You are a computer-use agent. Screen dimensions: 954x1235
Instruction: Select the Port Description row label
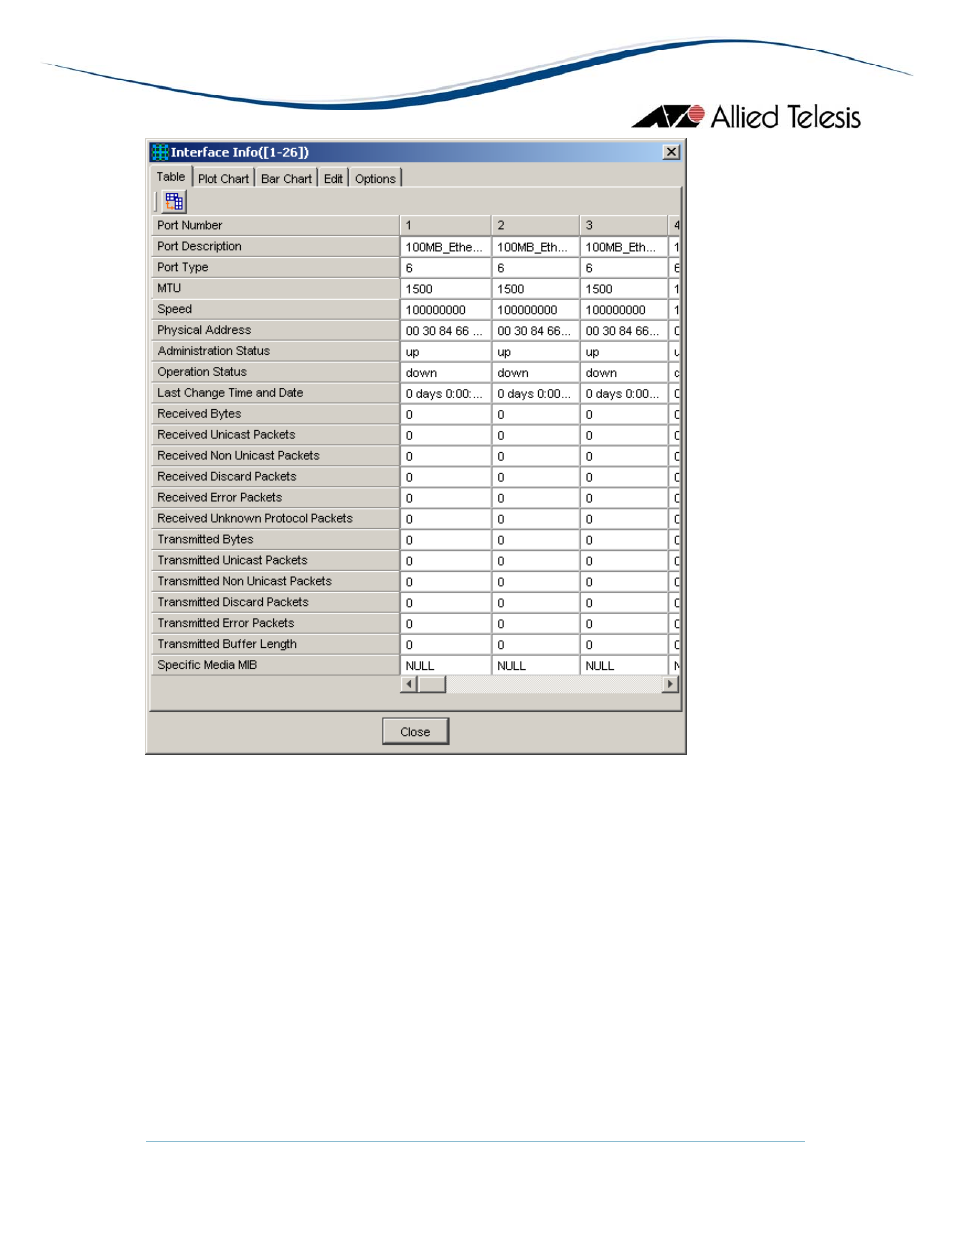[275, 246]
